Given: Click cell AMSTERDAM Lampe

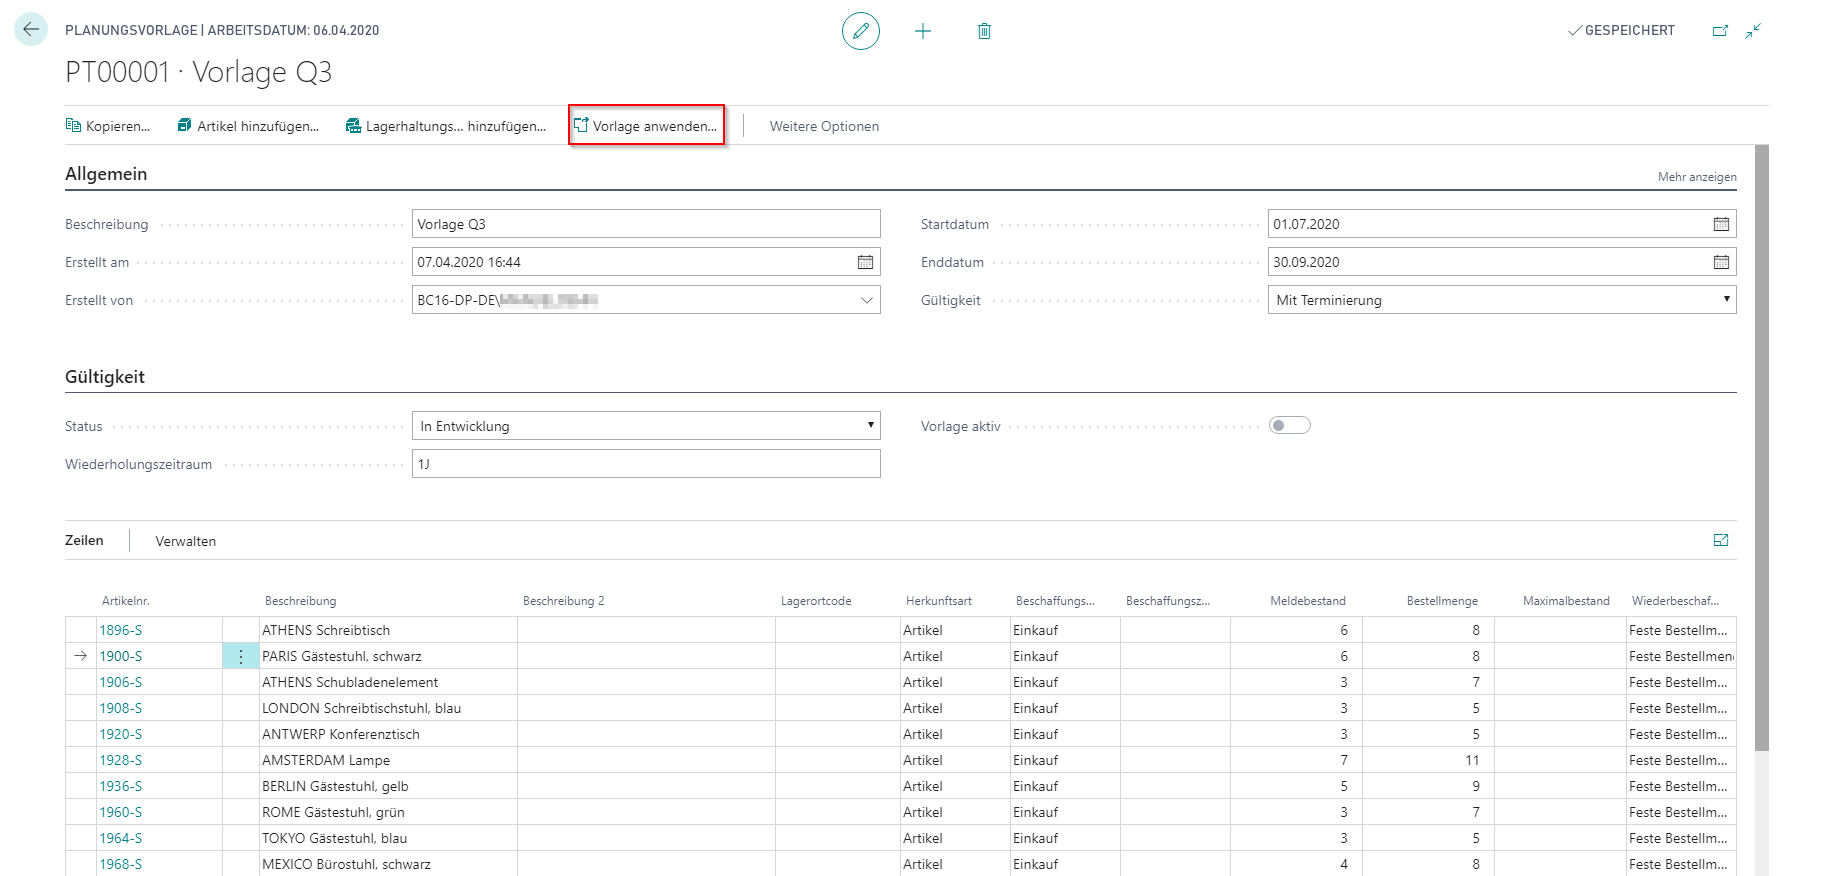Looking at the screenshot, I should pyautogui.click(x=388, y=760).
